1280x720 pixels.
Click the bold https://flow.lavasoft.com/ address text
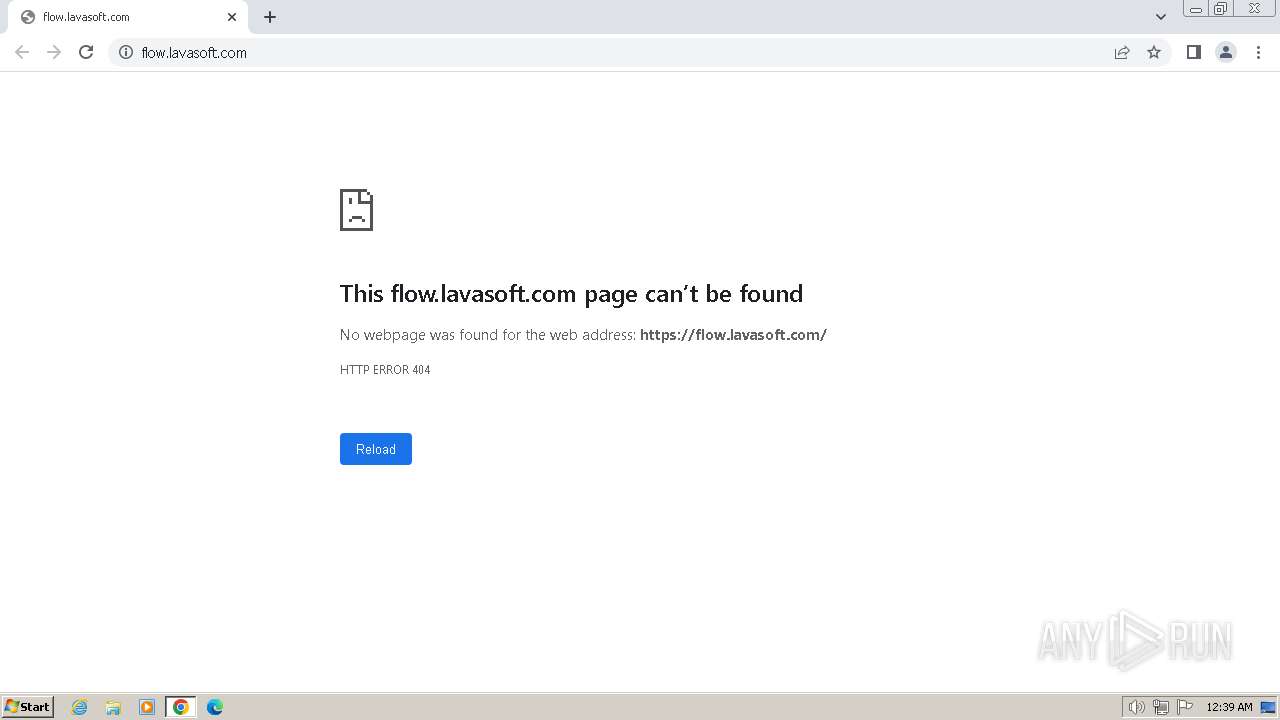[733, 335]
